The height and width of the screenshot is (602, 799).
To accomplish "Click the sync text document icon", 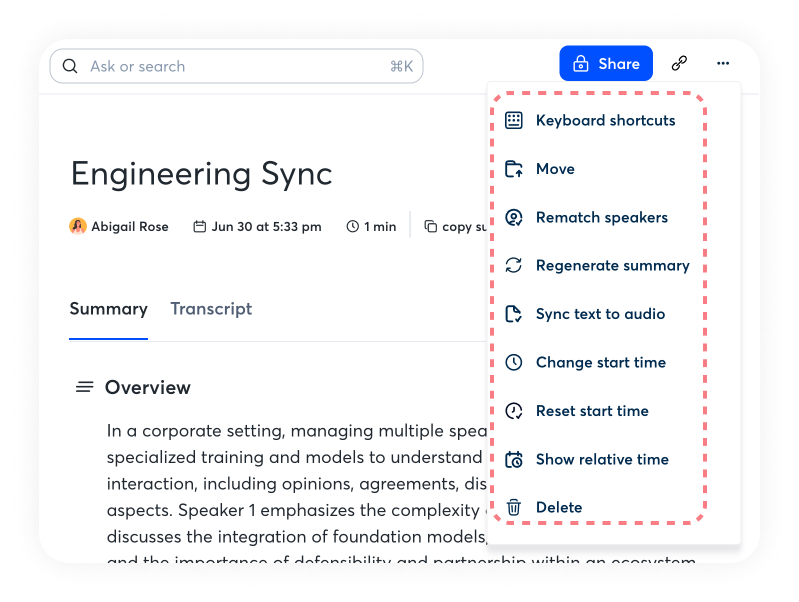I will pos(514,314).
